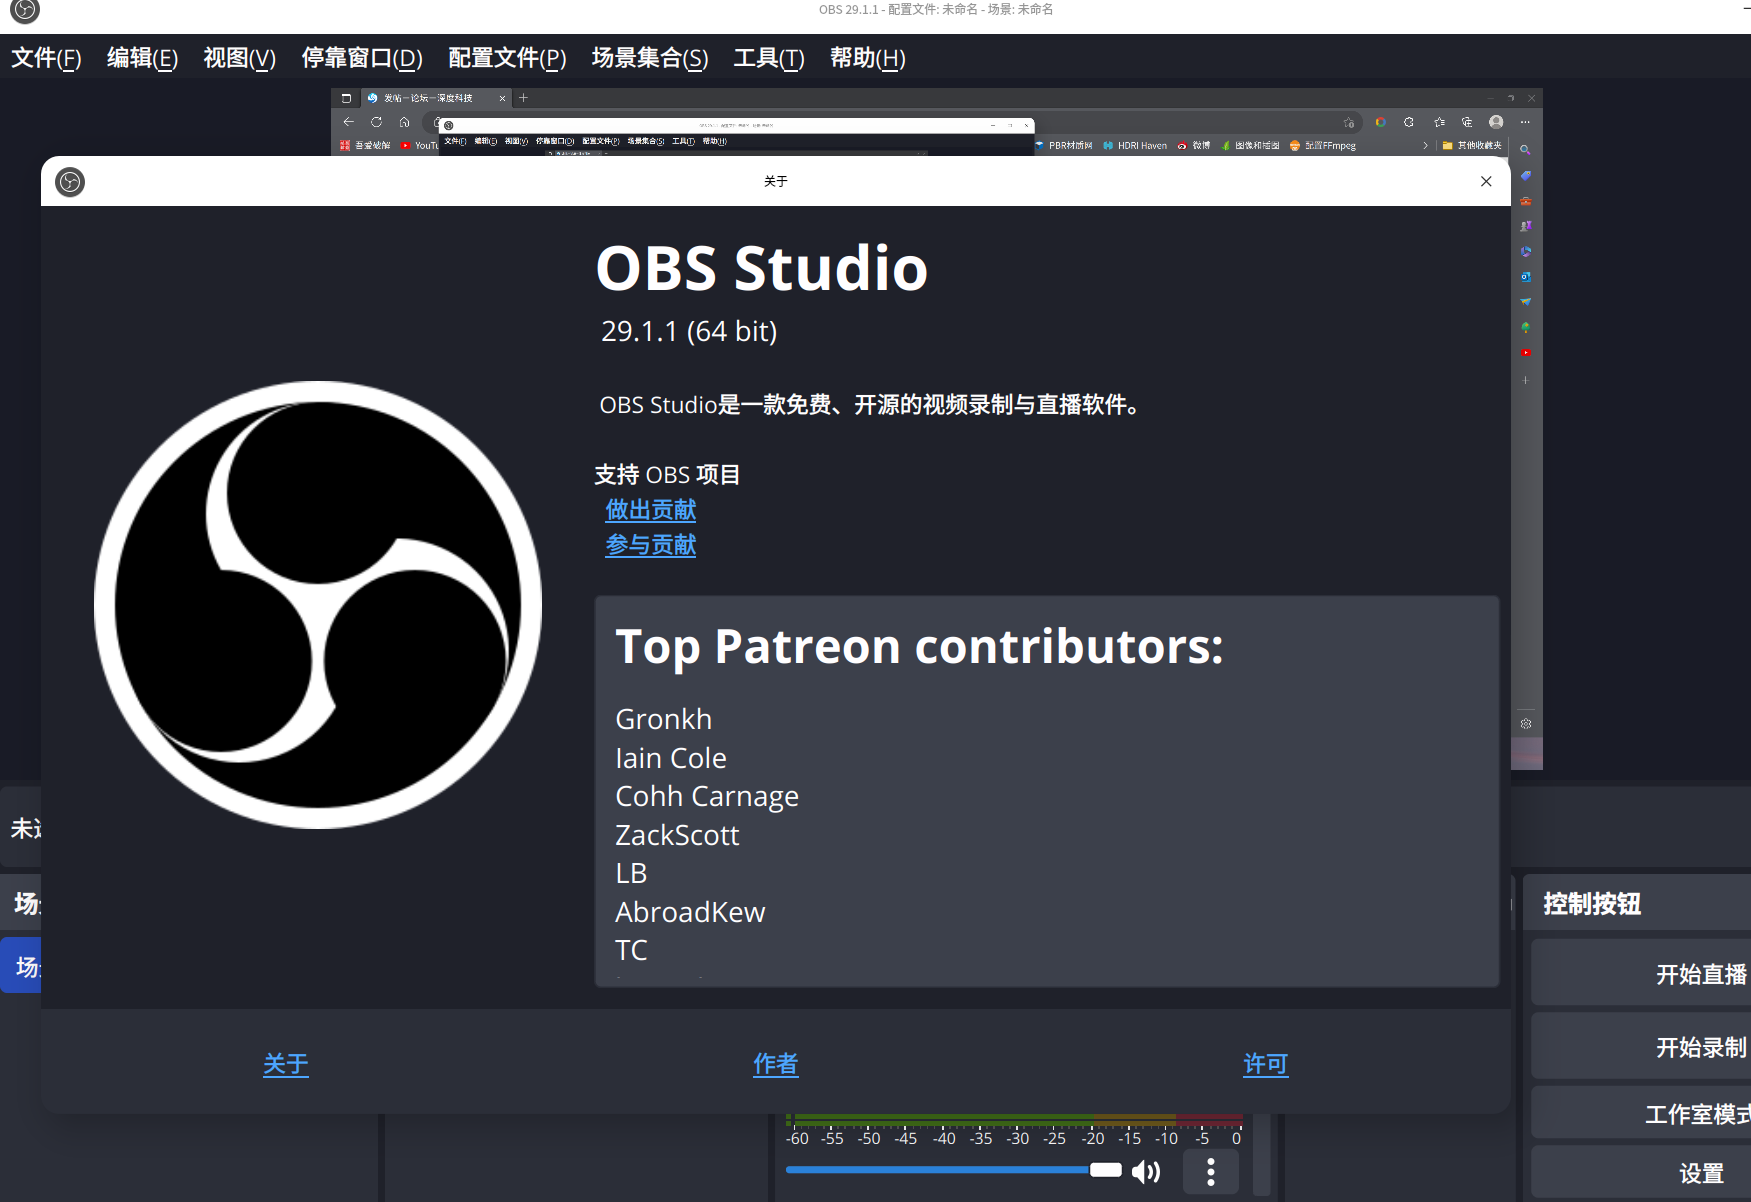Open the 停靠窗口(D) menu
Image resolution: width=1751 pixels, height=1202 pixels.
362,58
